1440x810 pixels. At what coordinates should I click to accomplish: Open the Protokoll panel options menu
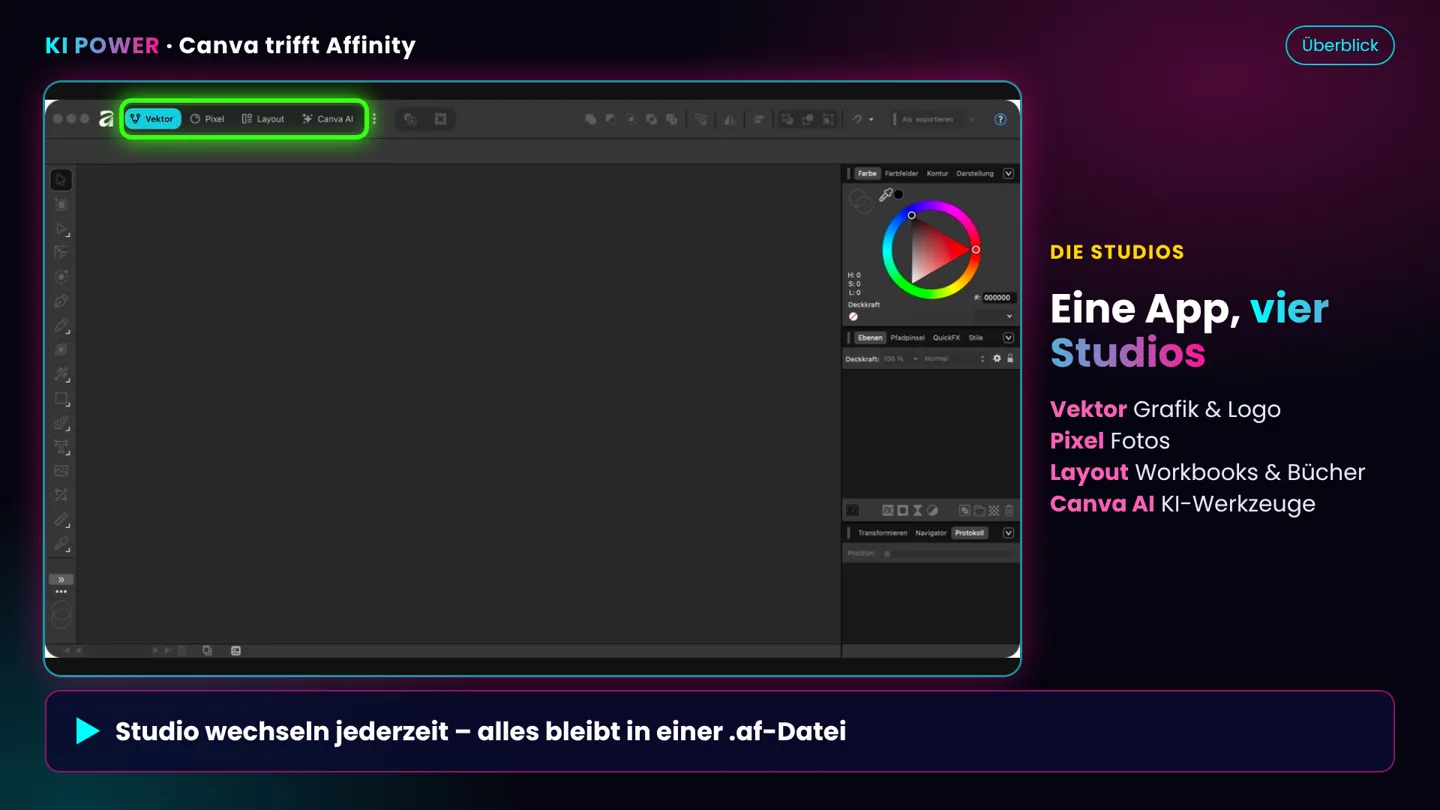1008,533
